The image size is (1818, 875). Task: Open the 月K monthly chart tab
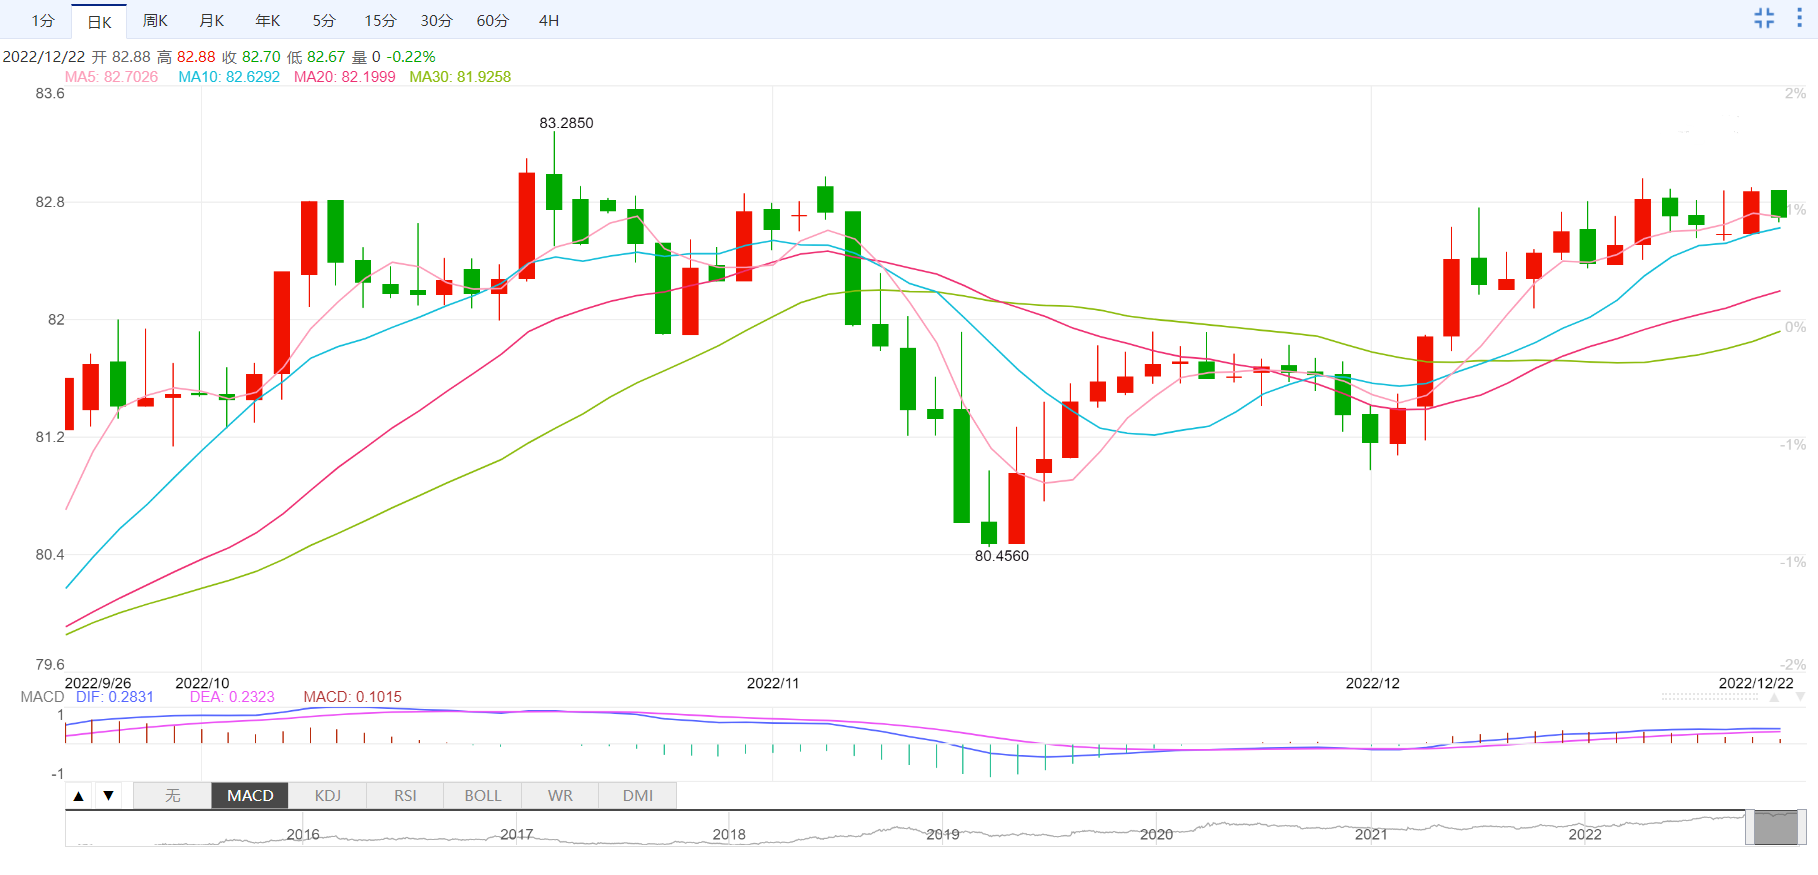212,20
